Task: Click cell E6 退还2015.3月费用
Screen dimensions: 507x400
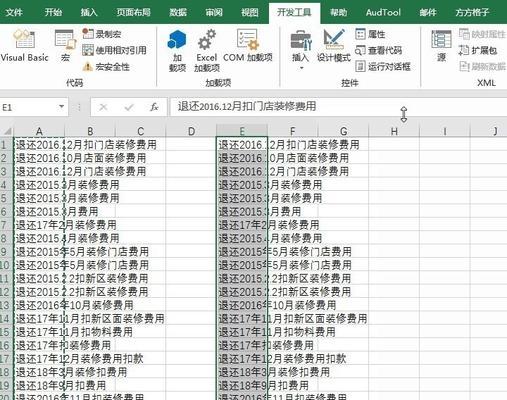Action: [242, 212]
